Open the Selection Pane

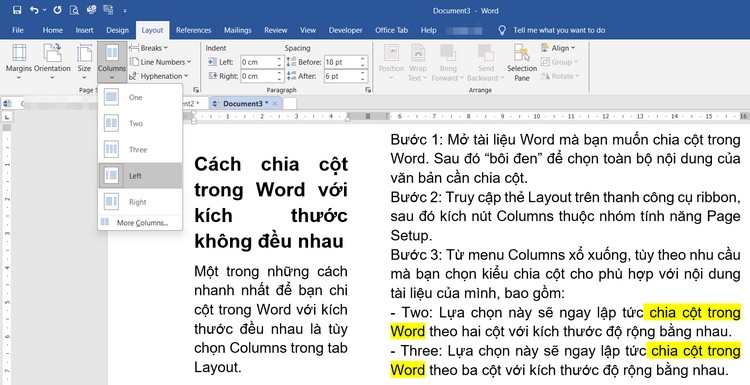coord(522,63)
